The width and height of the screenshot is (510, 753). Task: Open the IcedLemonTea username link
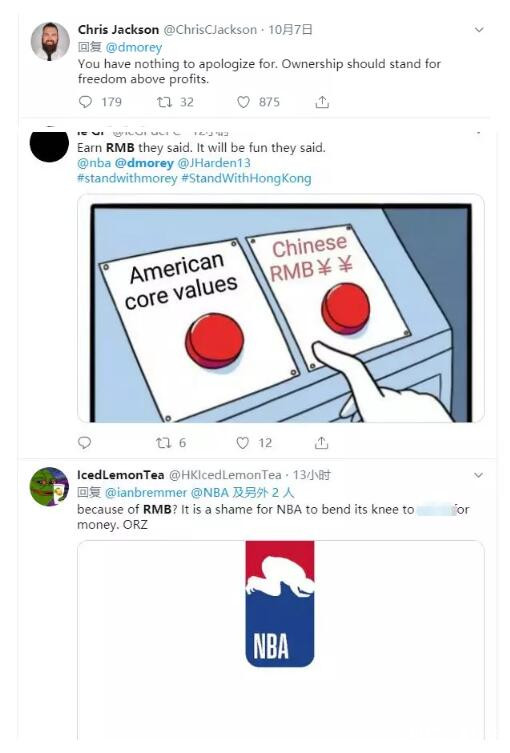pyautogui.click(x=121, y=475)
